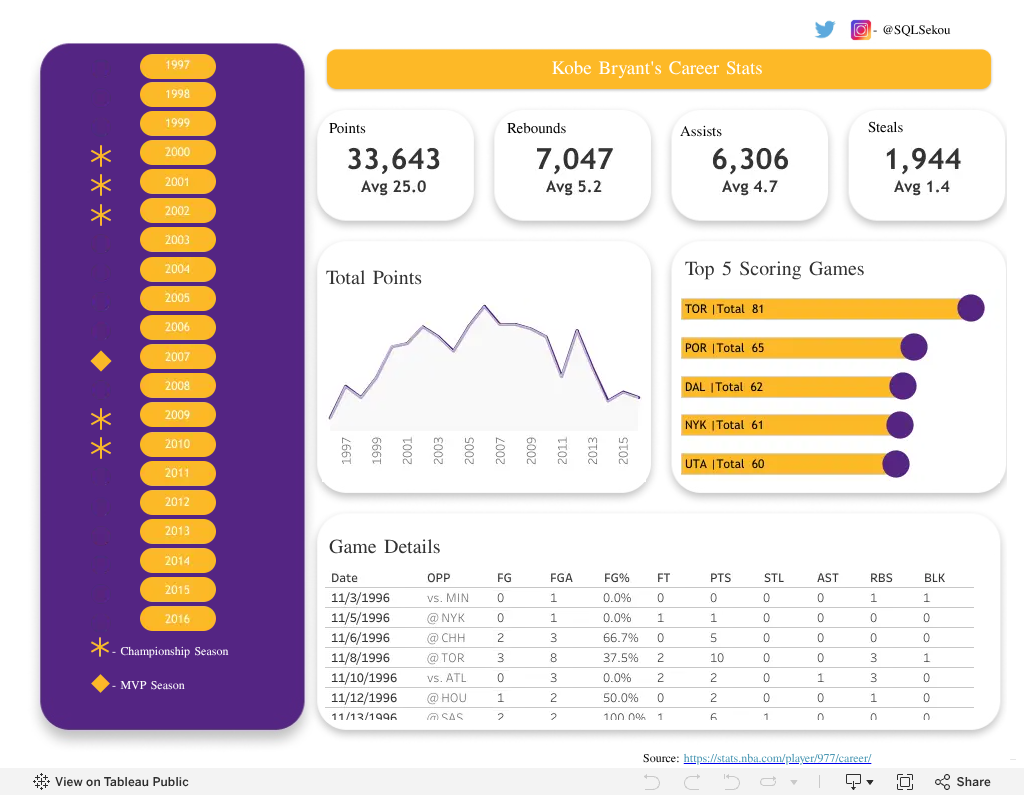1024x795 pixels.
Task: Click the Tableau logo icon in footer
Action: tap(41, 781)
